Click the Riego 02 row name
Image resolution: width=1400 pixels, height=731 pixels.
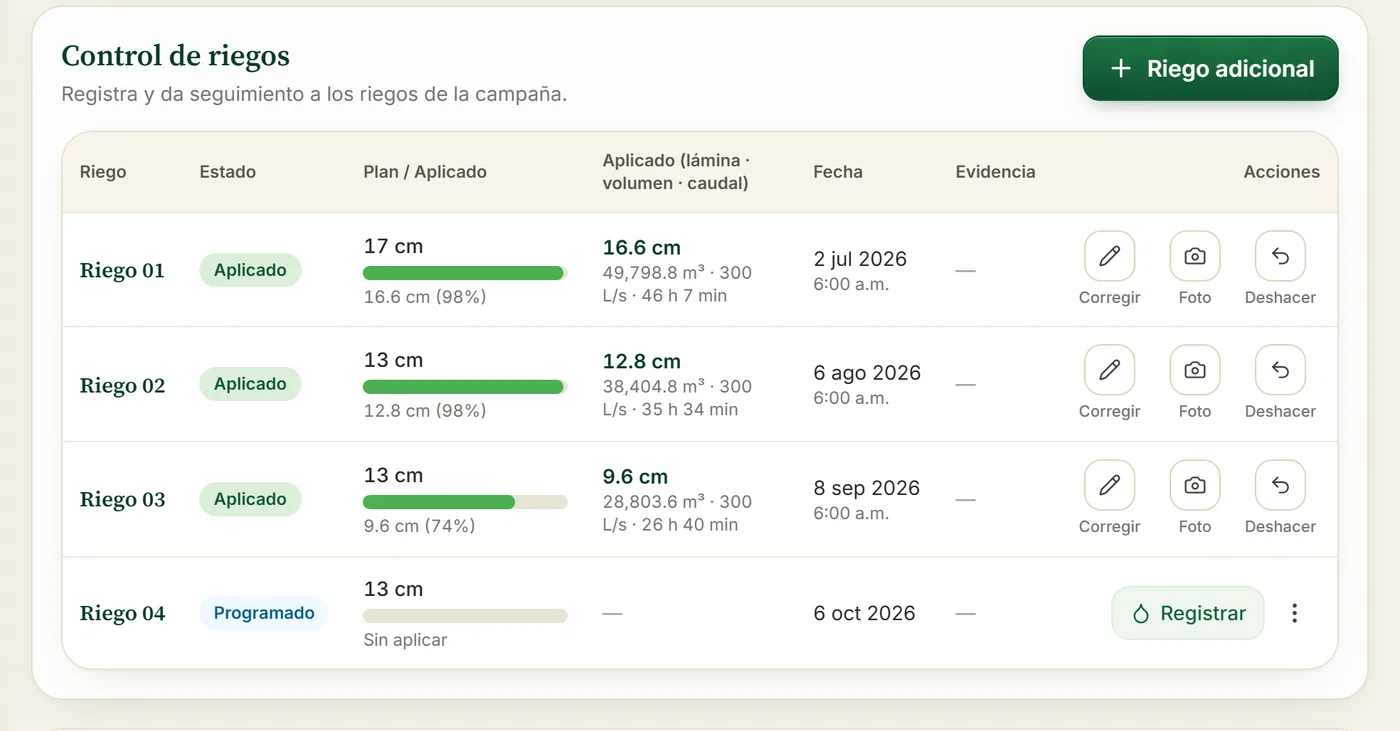(122, 385)
